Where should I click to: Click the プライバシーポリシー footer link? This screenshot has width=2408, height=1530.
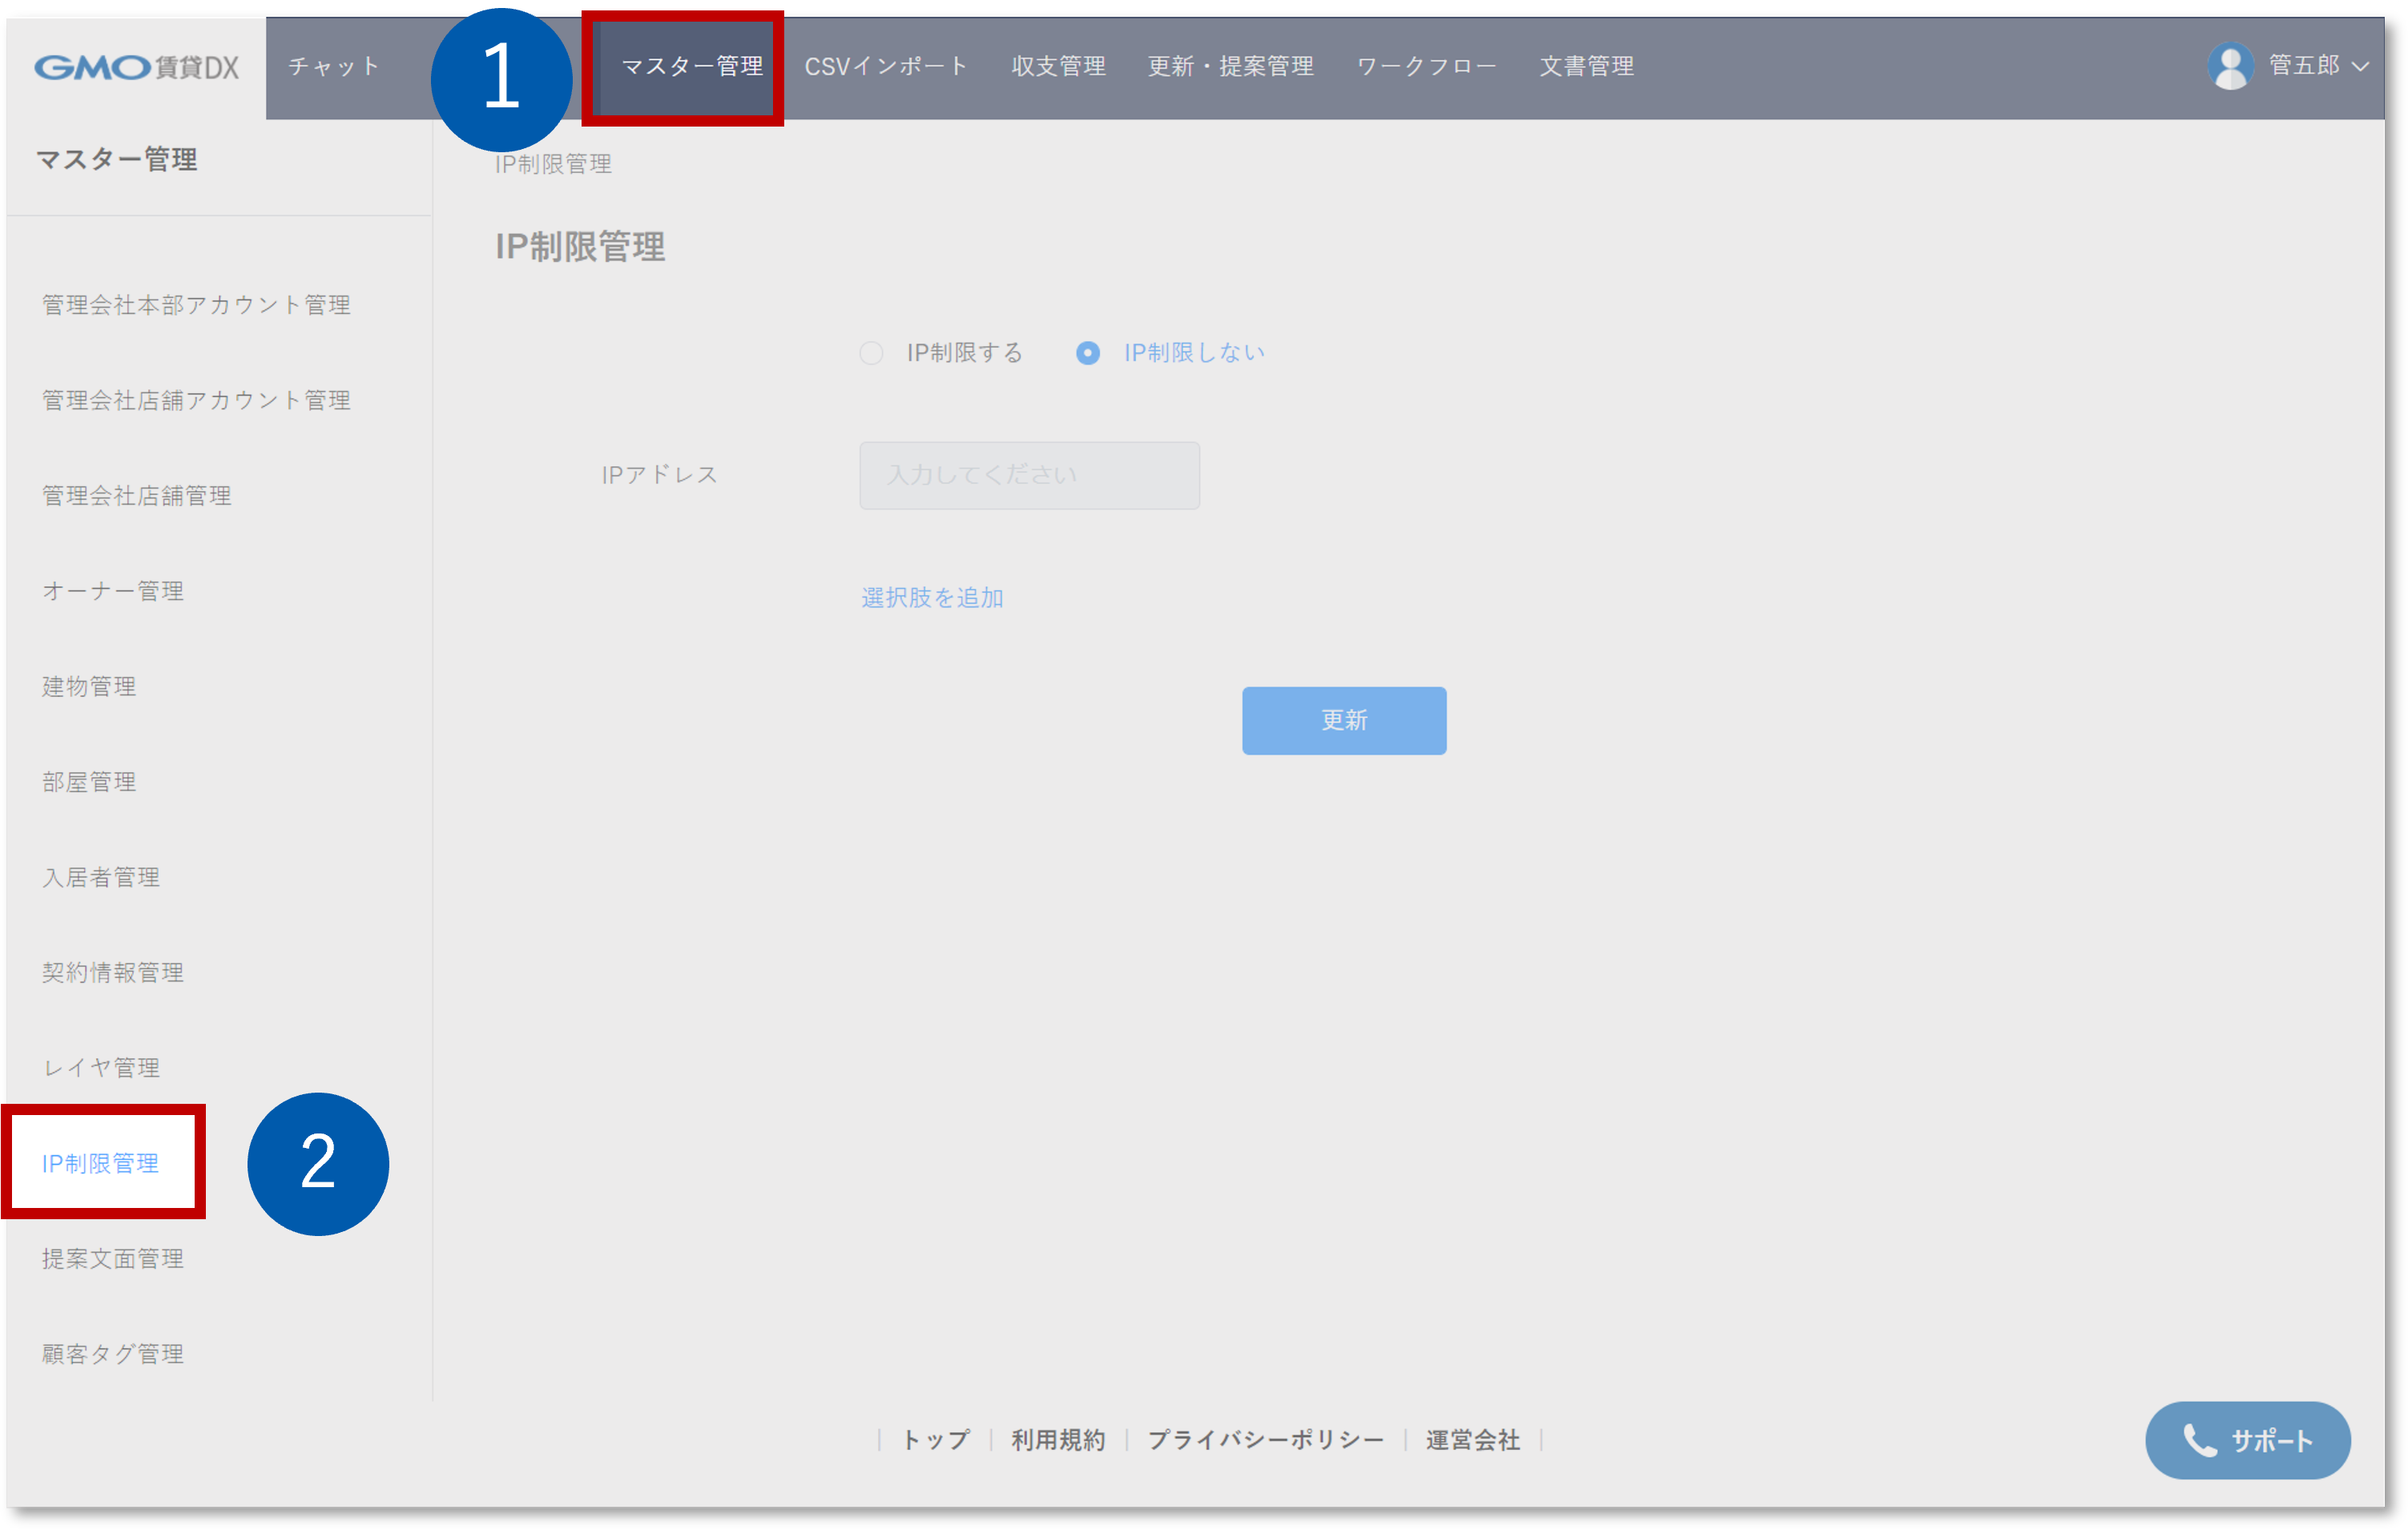1265,1440
